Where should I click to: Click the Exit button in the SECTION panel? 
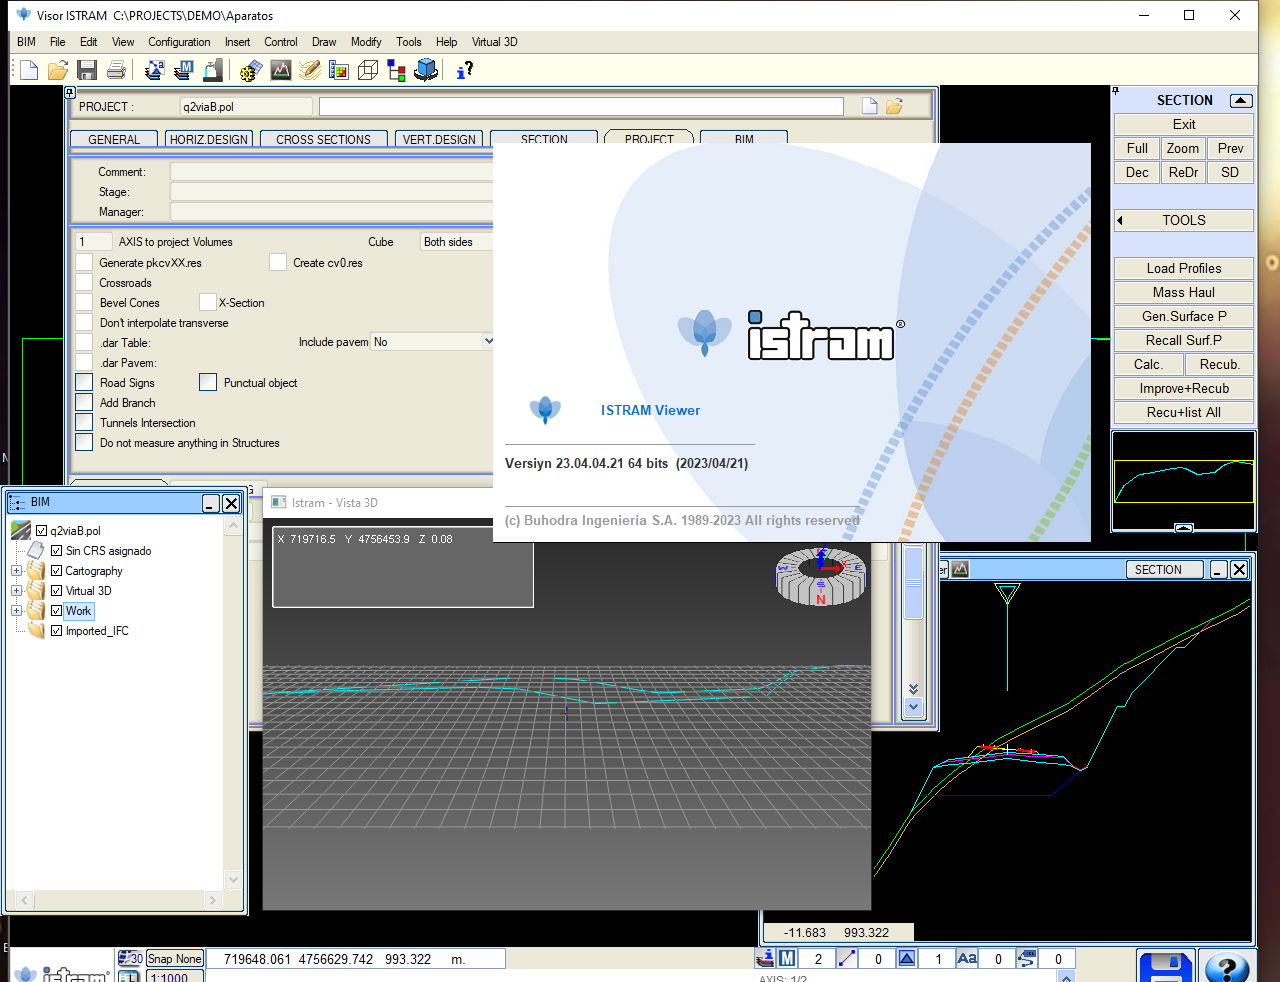[1184, 124]
